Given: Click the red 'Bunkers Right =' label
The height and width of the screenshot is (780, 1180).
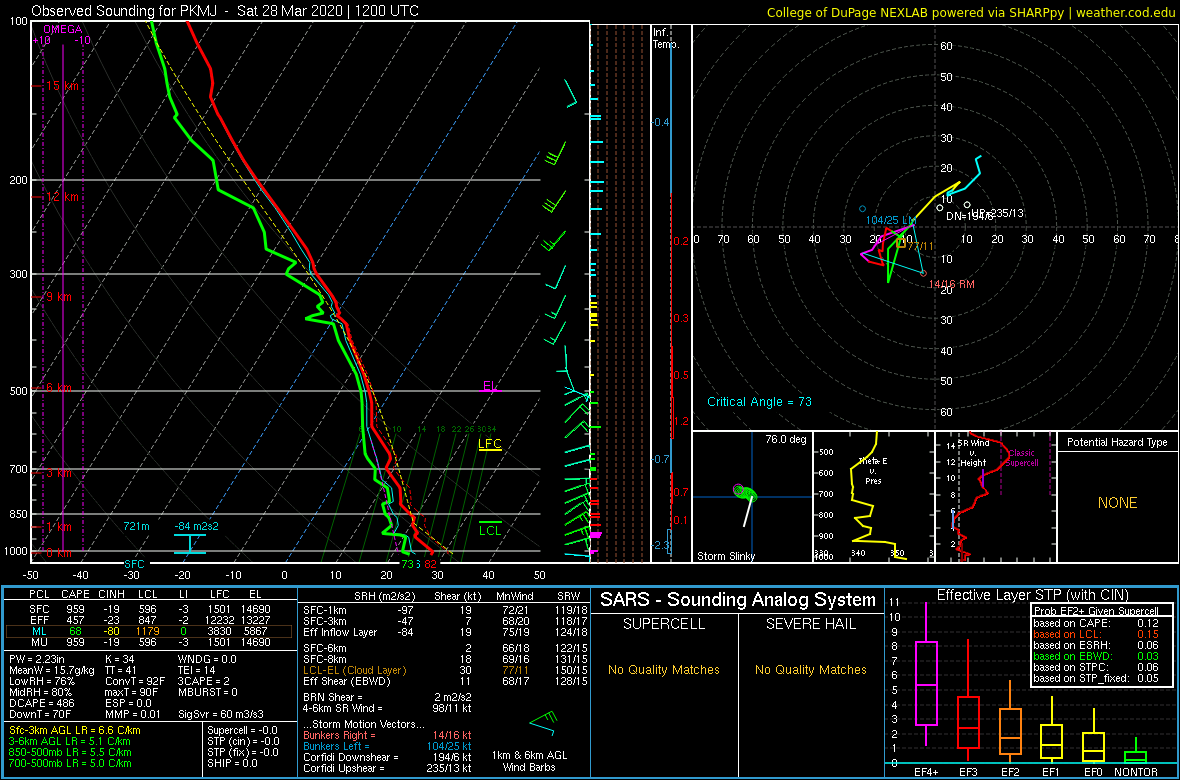Looking at the screenshot, I should tap(339, 734).
